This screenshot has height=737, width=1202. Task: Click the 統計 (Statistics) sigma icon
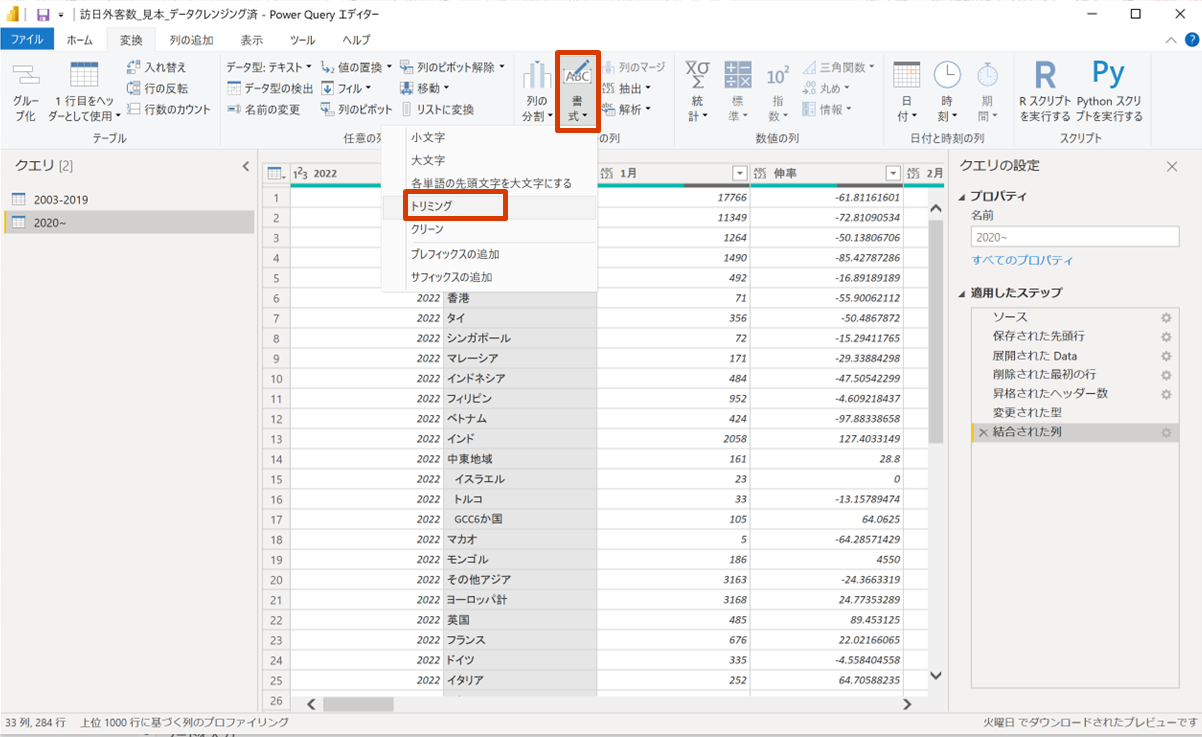pyautogui.click(x=696, y=75)
